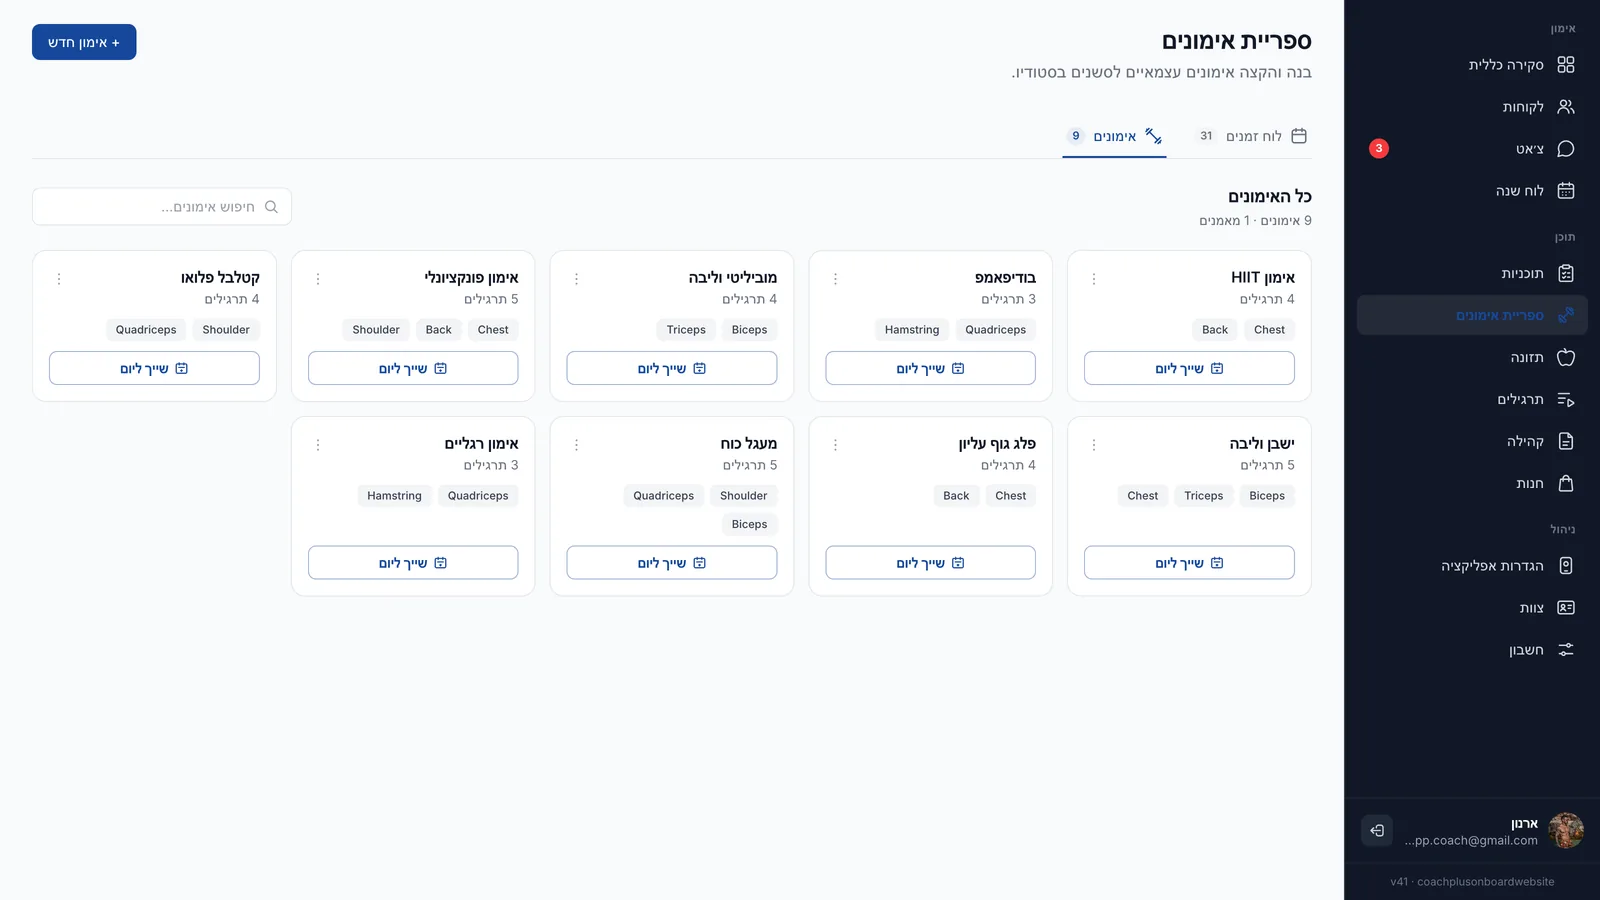Open the options menu for קטלבל פלואו
1600x900 pixels.
pyautogui.click(x=59, y=279)
